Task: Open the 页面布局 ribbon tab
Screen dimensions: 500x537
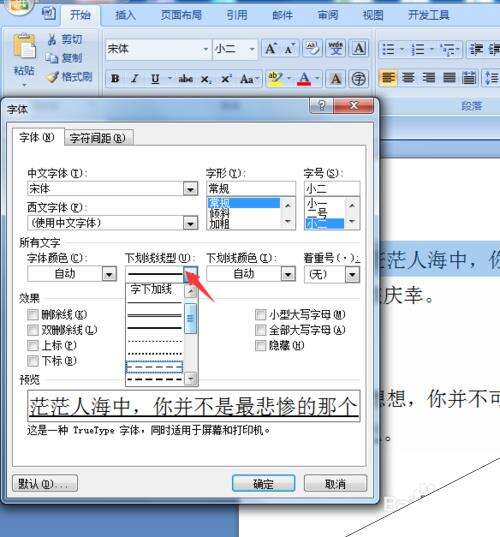Action: 181,15
